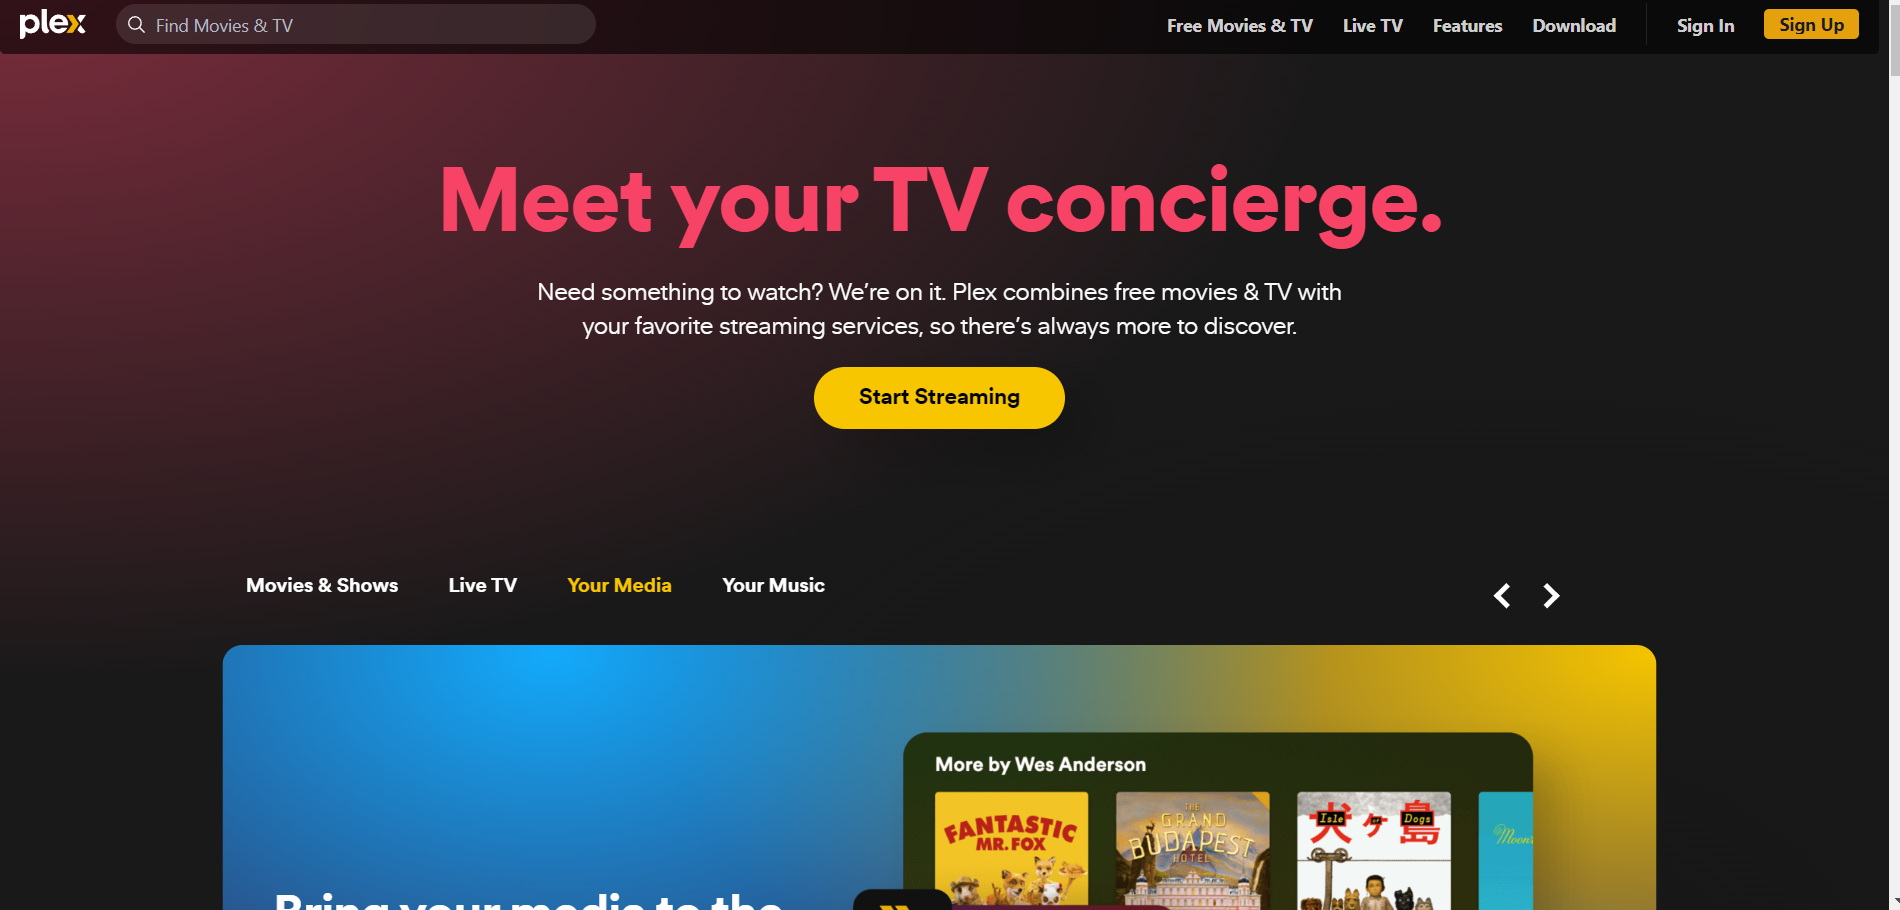This screenshot has height=910, width=1900.
Task: Open the Live TV navigation link
Action: pyautogui.click(x=1373, y=26)
